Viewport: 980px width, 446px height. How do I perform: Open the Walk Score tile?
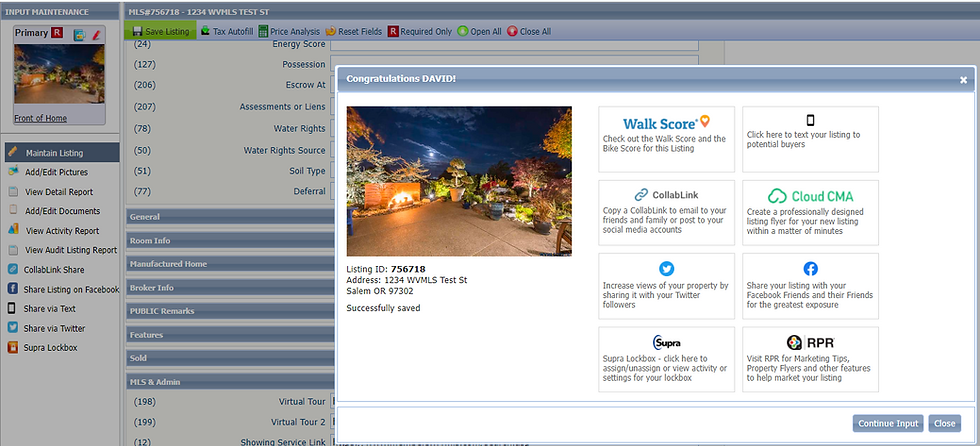pyautogui.click(x=666, y=139)
